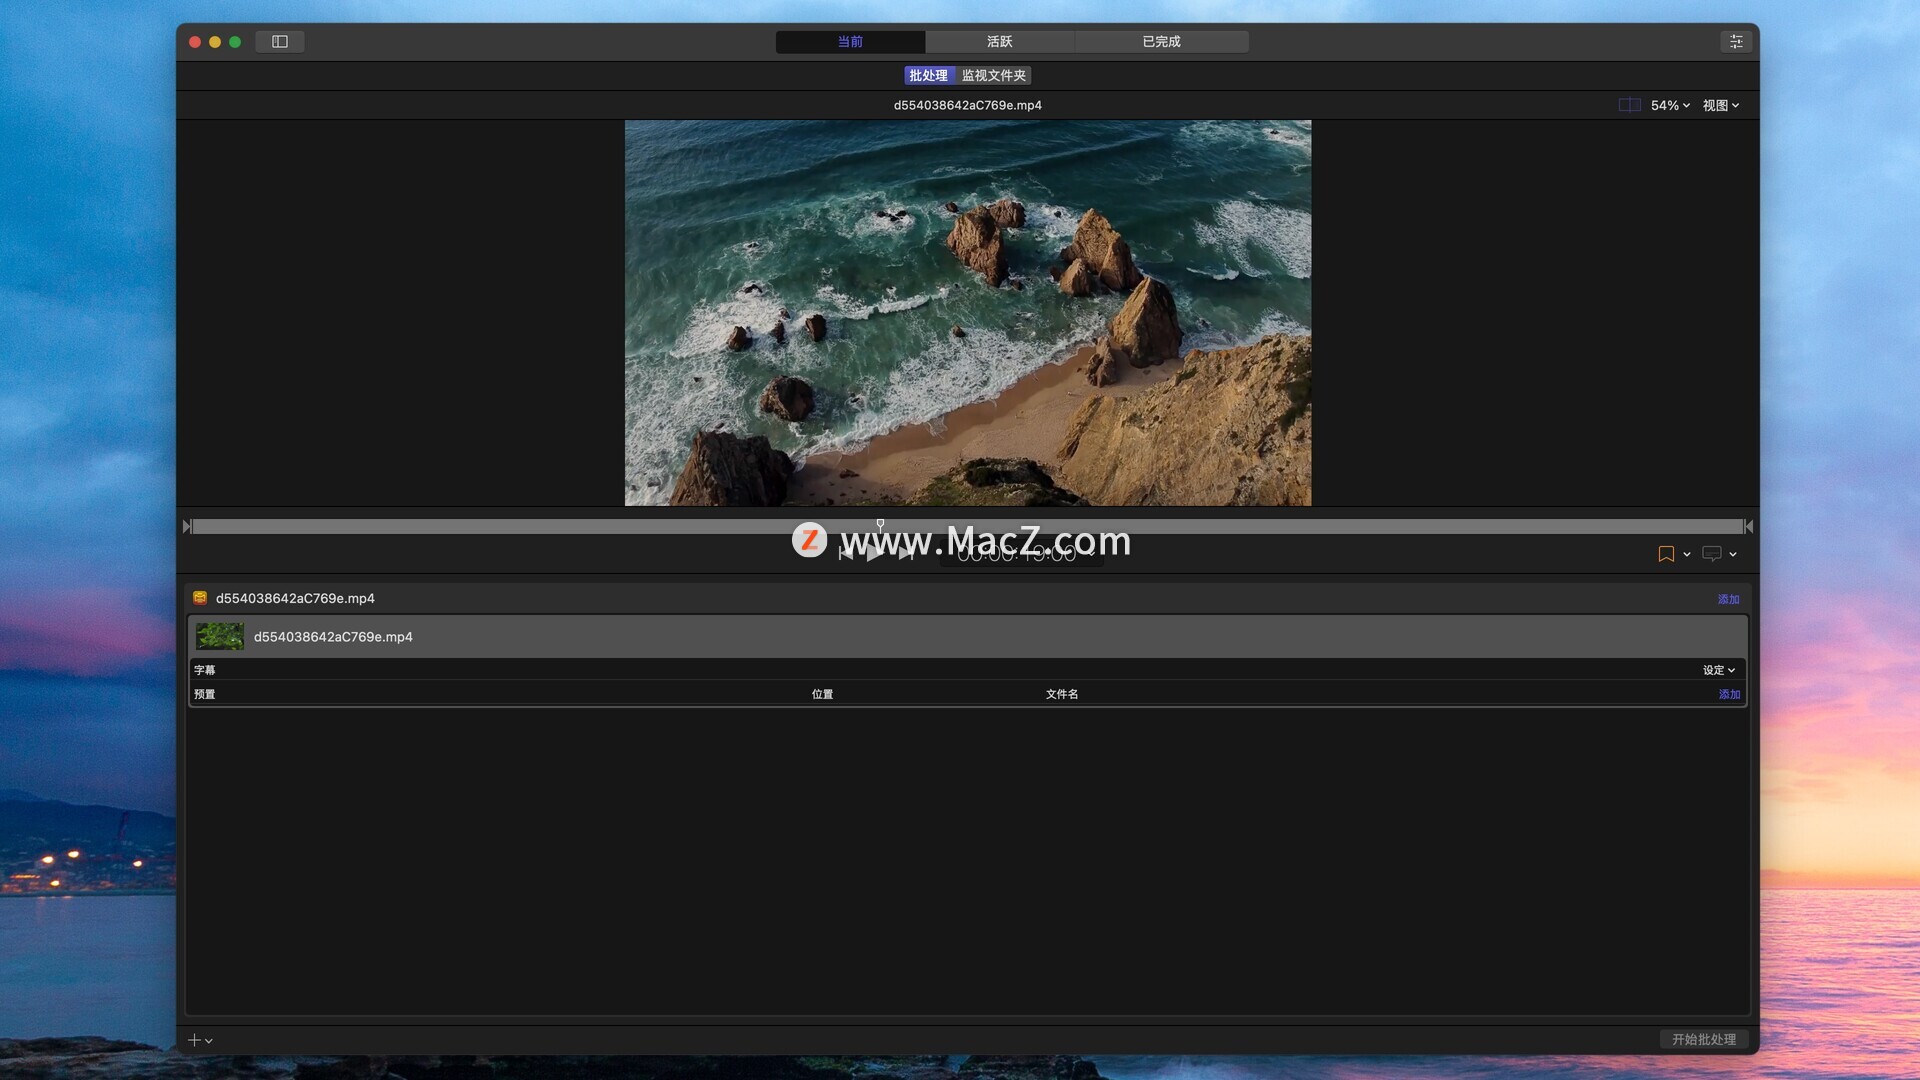Open the 设定 dropdown in captions row
Viewport: 1920px width, 1080px height.
pos(1719,670)
